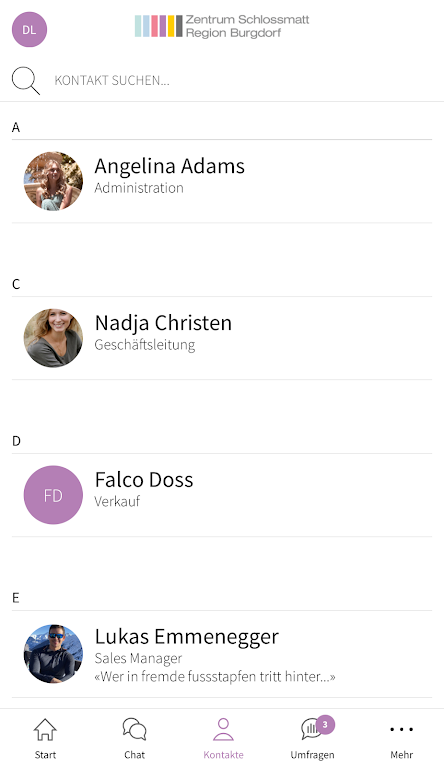Tap Lukas Emmenegger's status quote text
444x768 pixels.
pyautogui.click(x=215, y=676)
